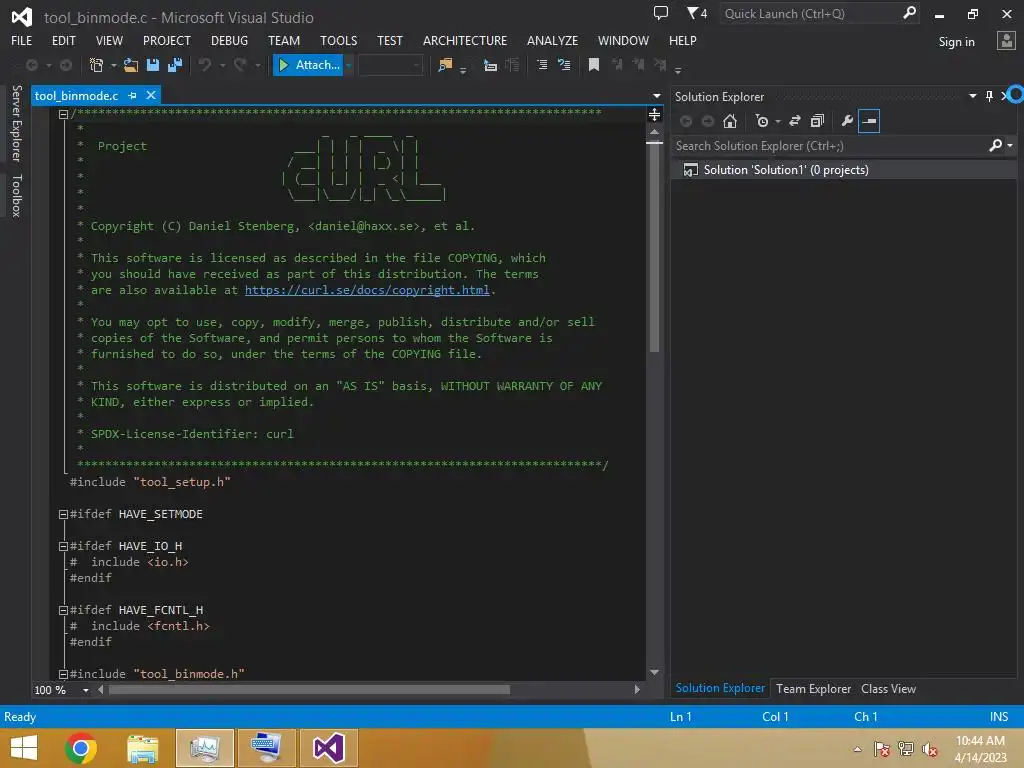Viewport: 1024px width, 768px height.
Task: Click the Find in Files icon
Action: pyautogui.click(x=445, y=65)
